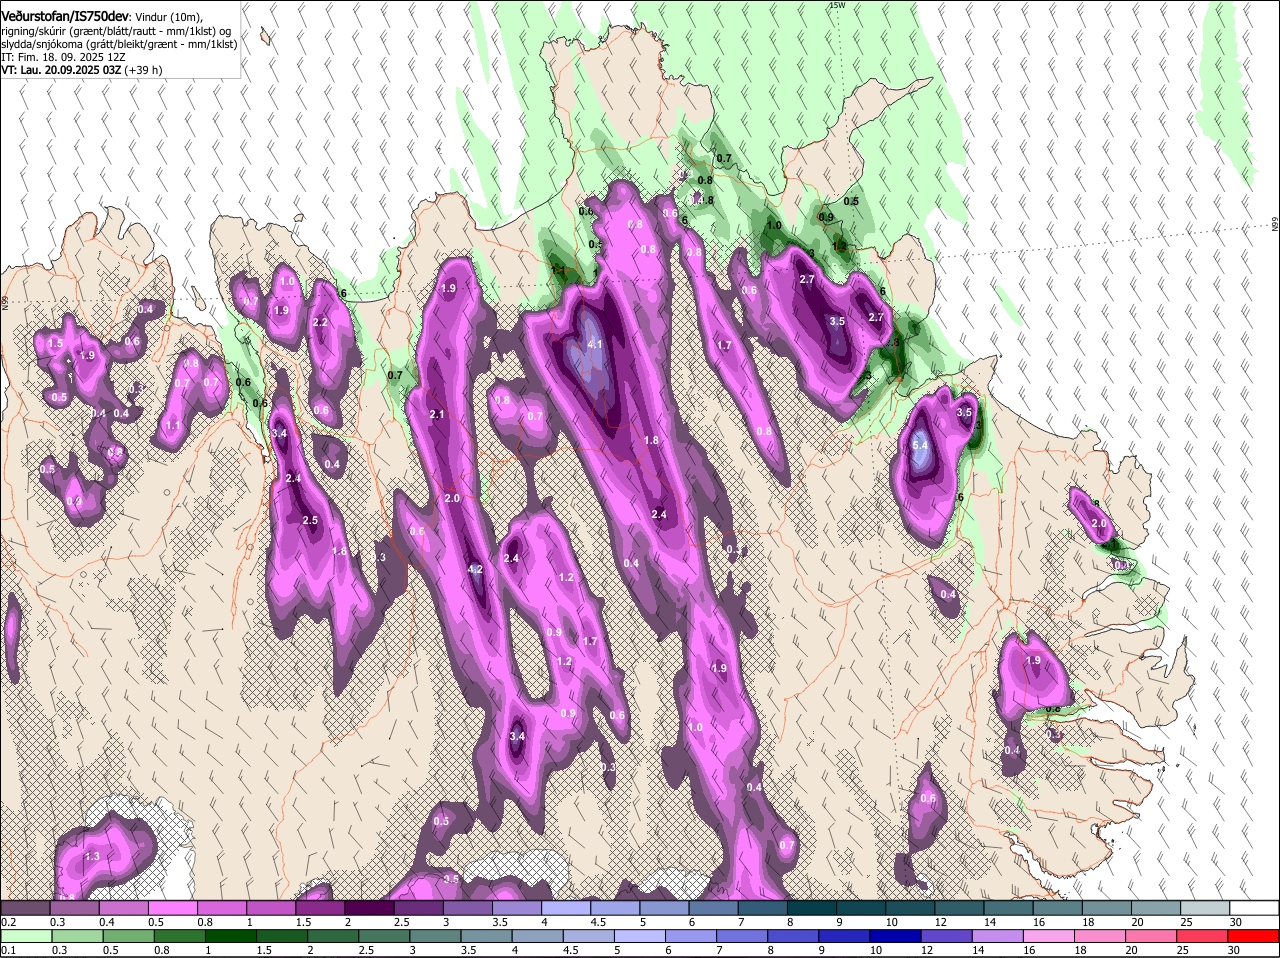Screen dimensions: 1280x958
Task: Click the 2.5 precipitation value on the map
Action: [310, 521]
